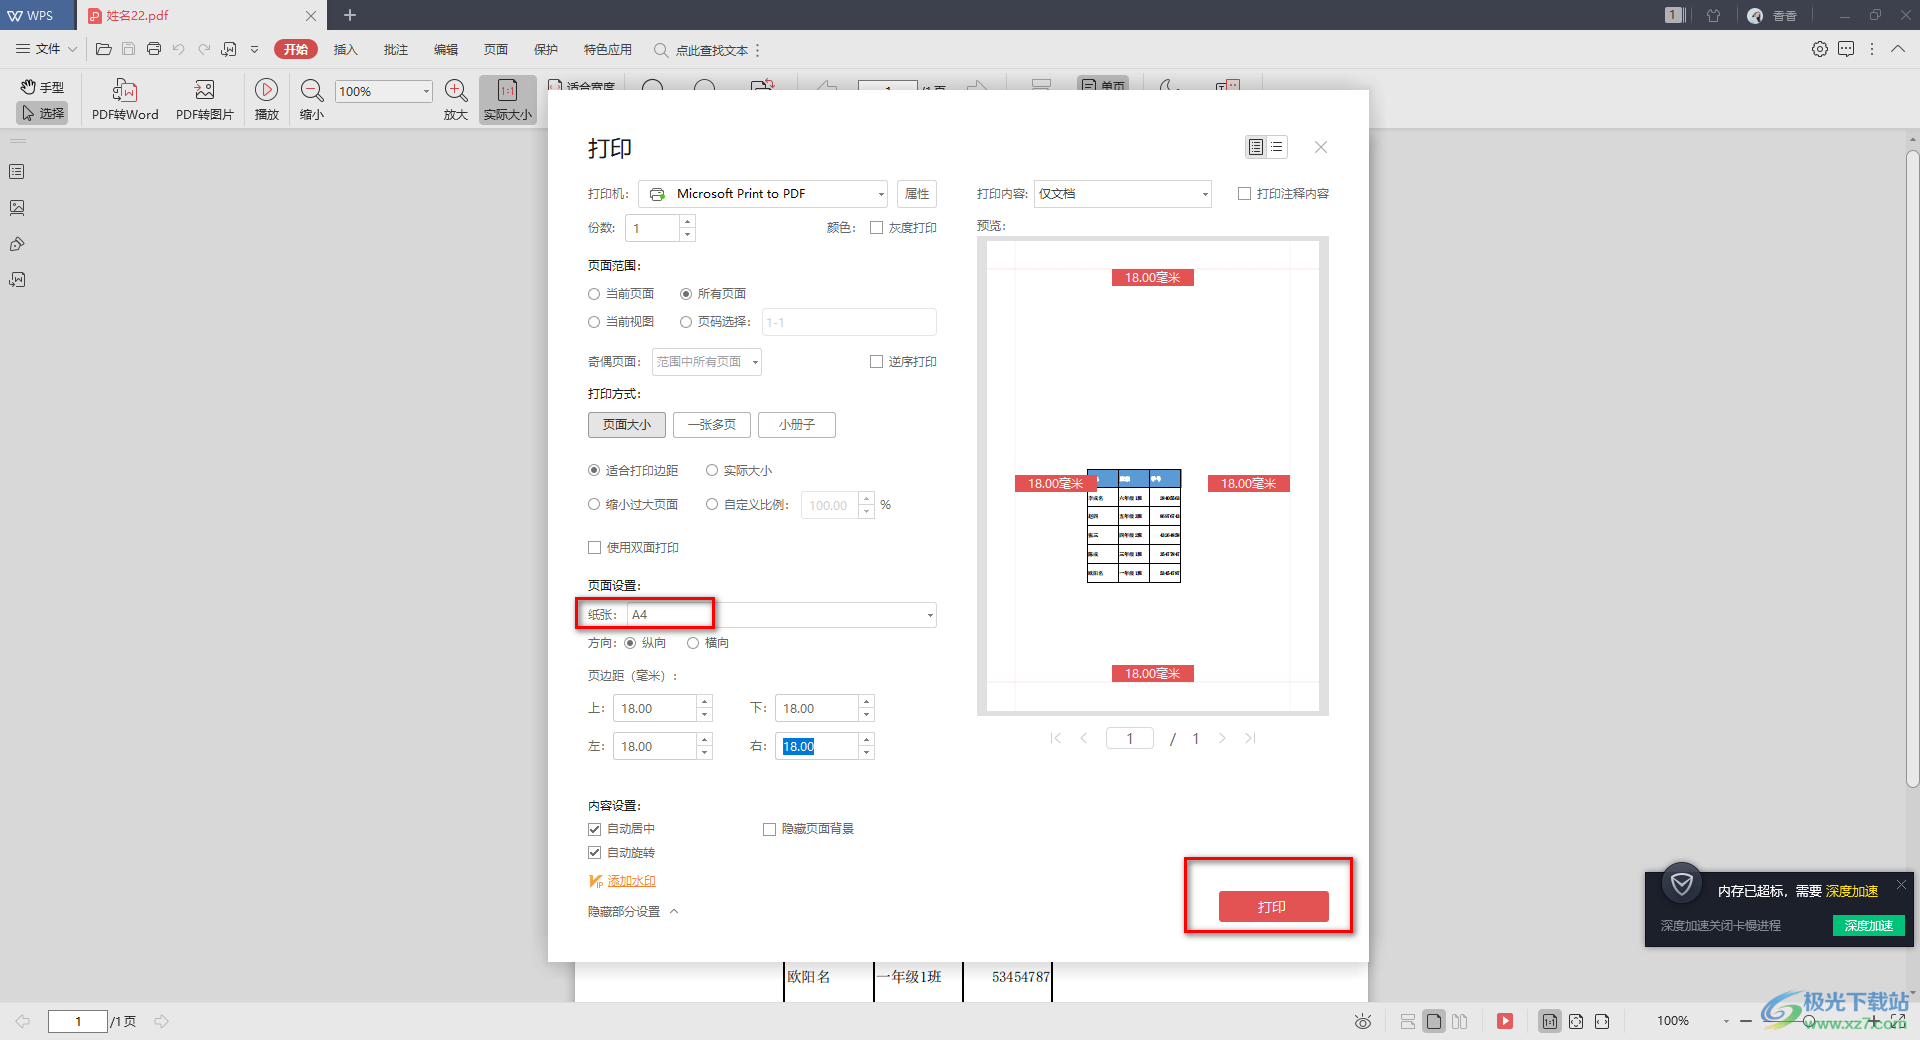
Task: Click the printer icon in quick toolbar
Action: pyautogui.click(x=154, y=49)
